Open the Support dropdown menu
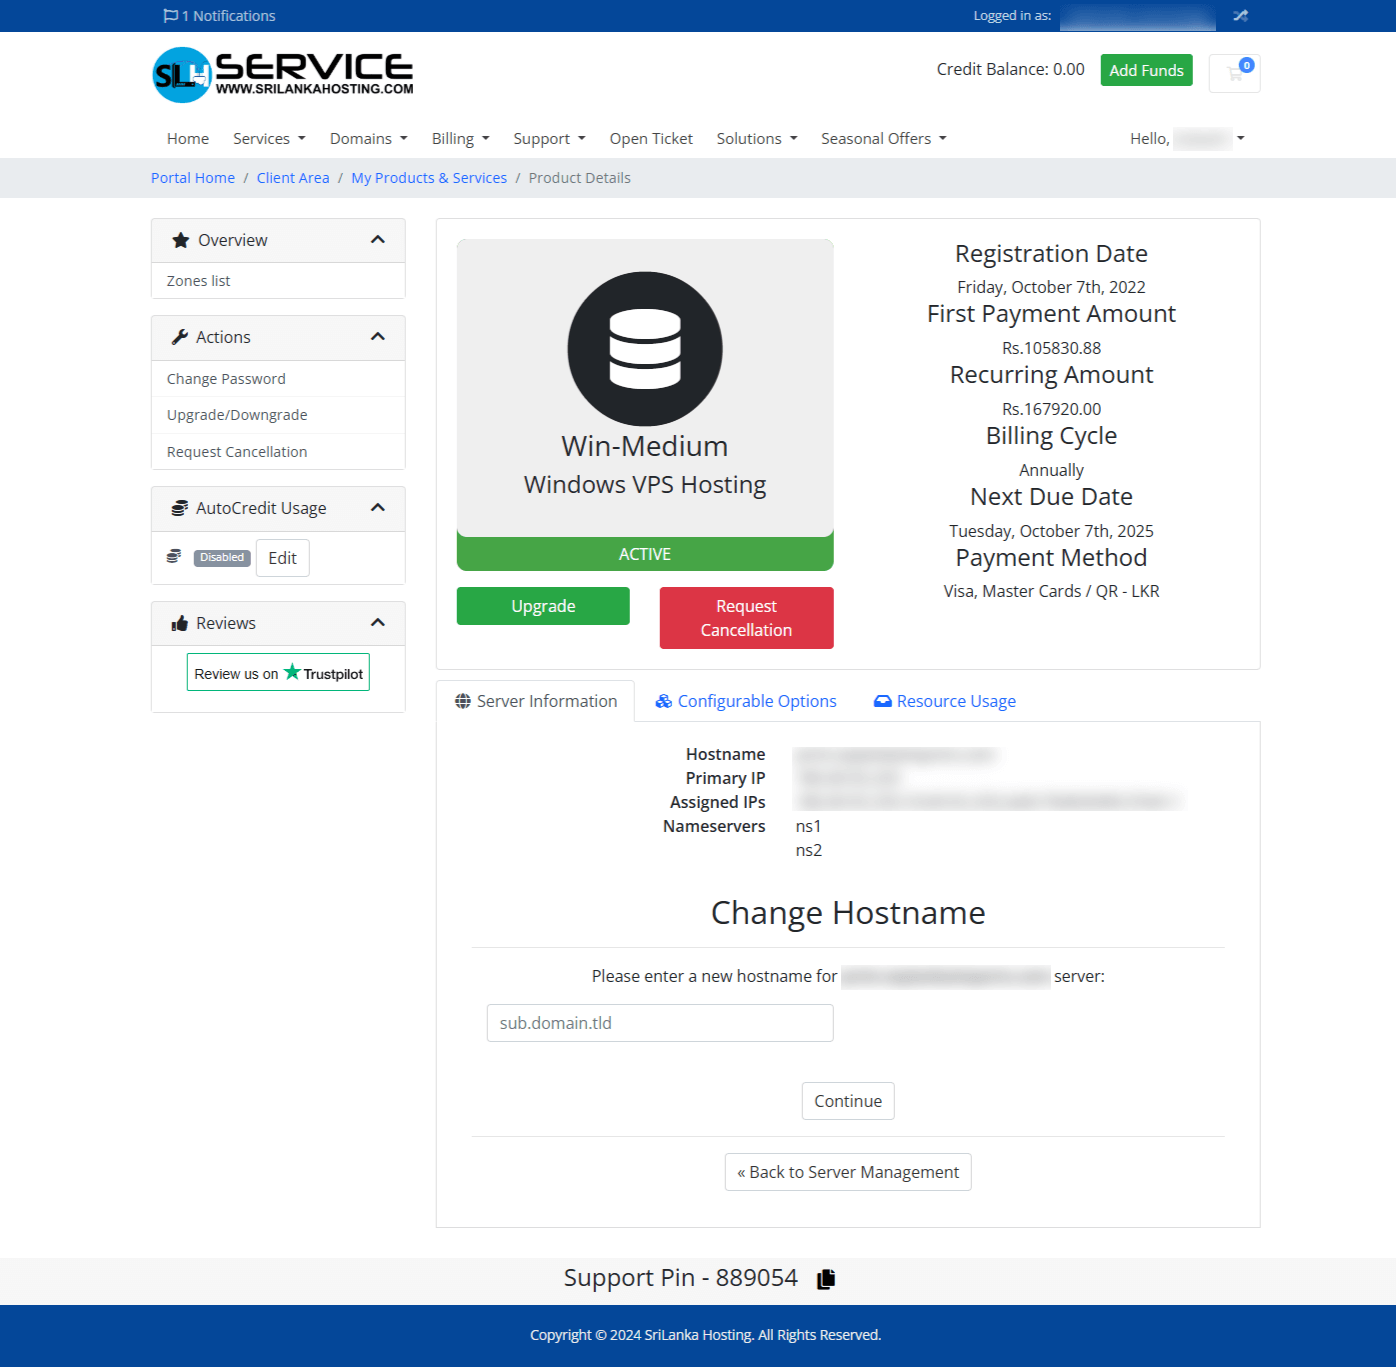Screen dimensions: 1396x1367 click(x=550, y=139)
